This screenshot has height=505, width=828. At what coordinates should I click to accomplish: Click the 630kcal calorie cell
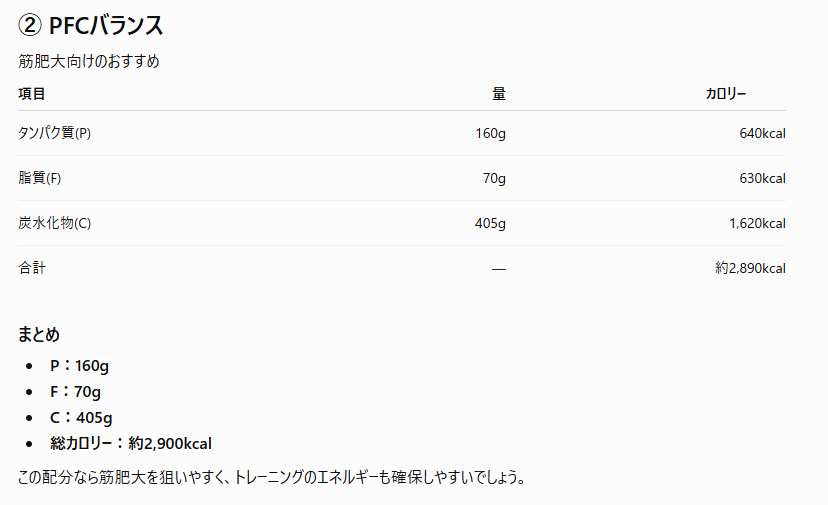coord(763,178)
